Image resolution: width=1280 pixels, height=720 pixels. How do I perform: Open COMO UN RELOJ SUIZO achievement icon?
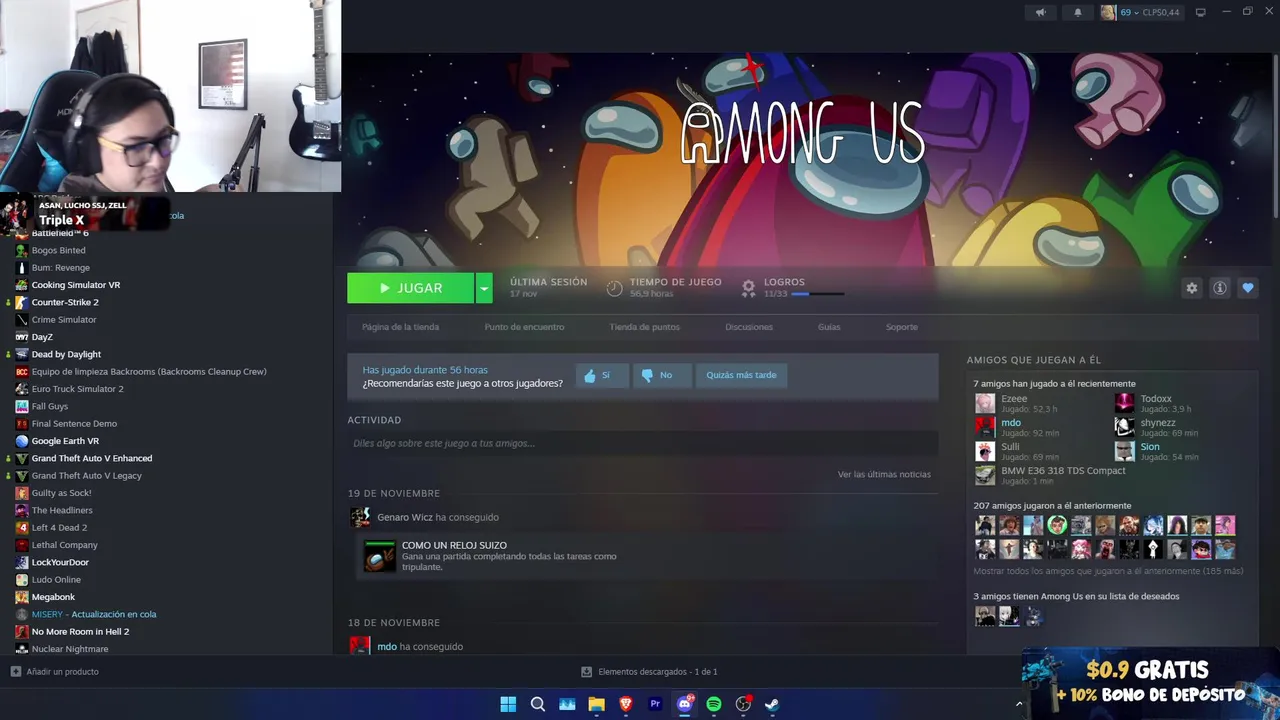point(379,556)
